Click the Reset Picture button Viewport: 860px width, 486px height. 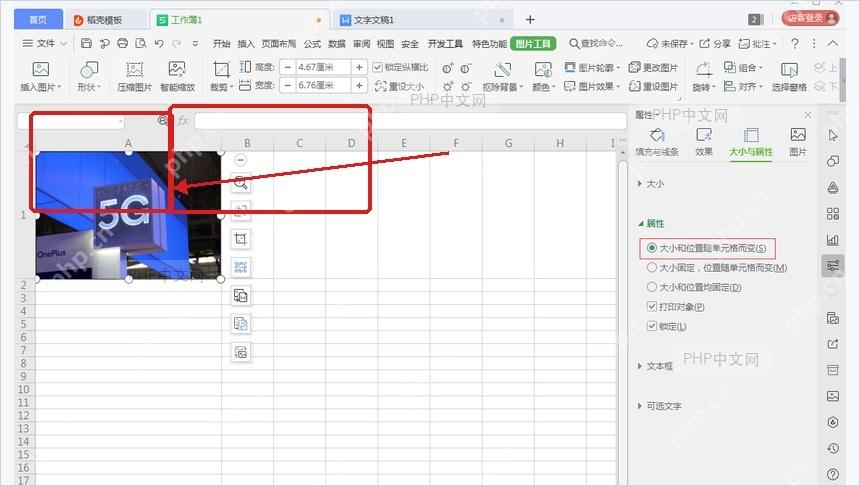[653, 86]
